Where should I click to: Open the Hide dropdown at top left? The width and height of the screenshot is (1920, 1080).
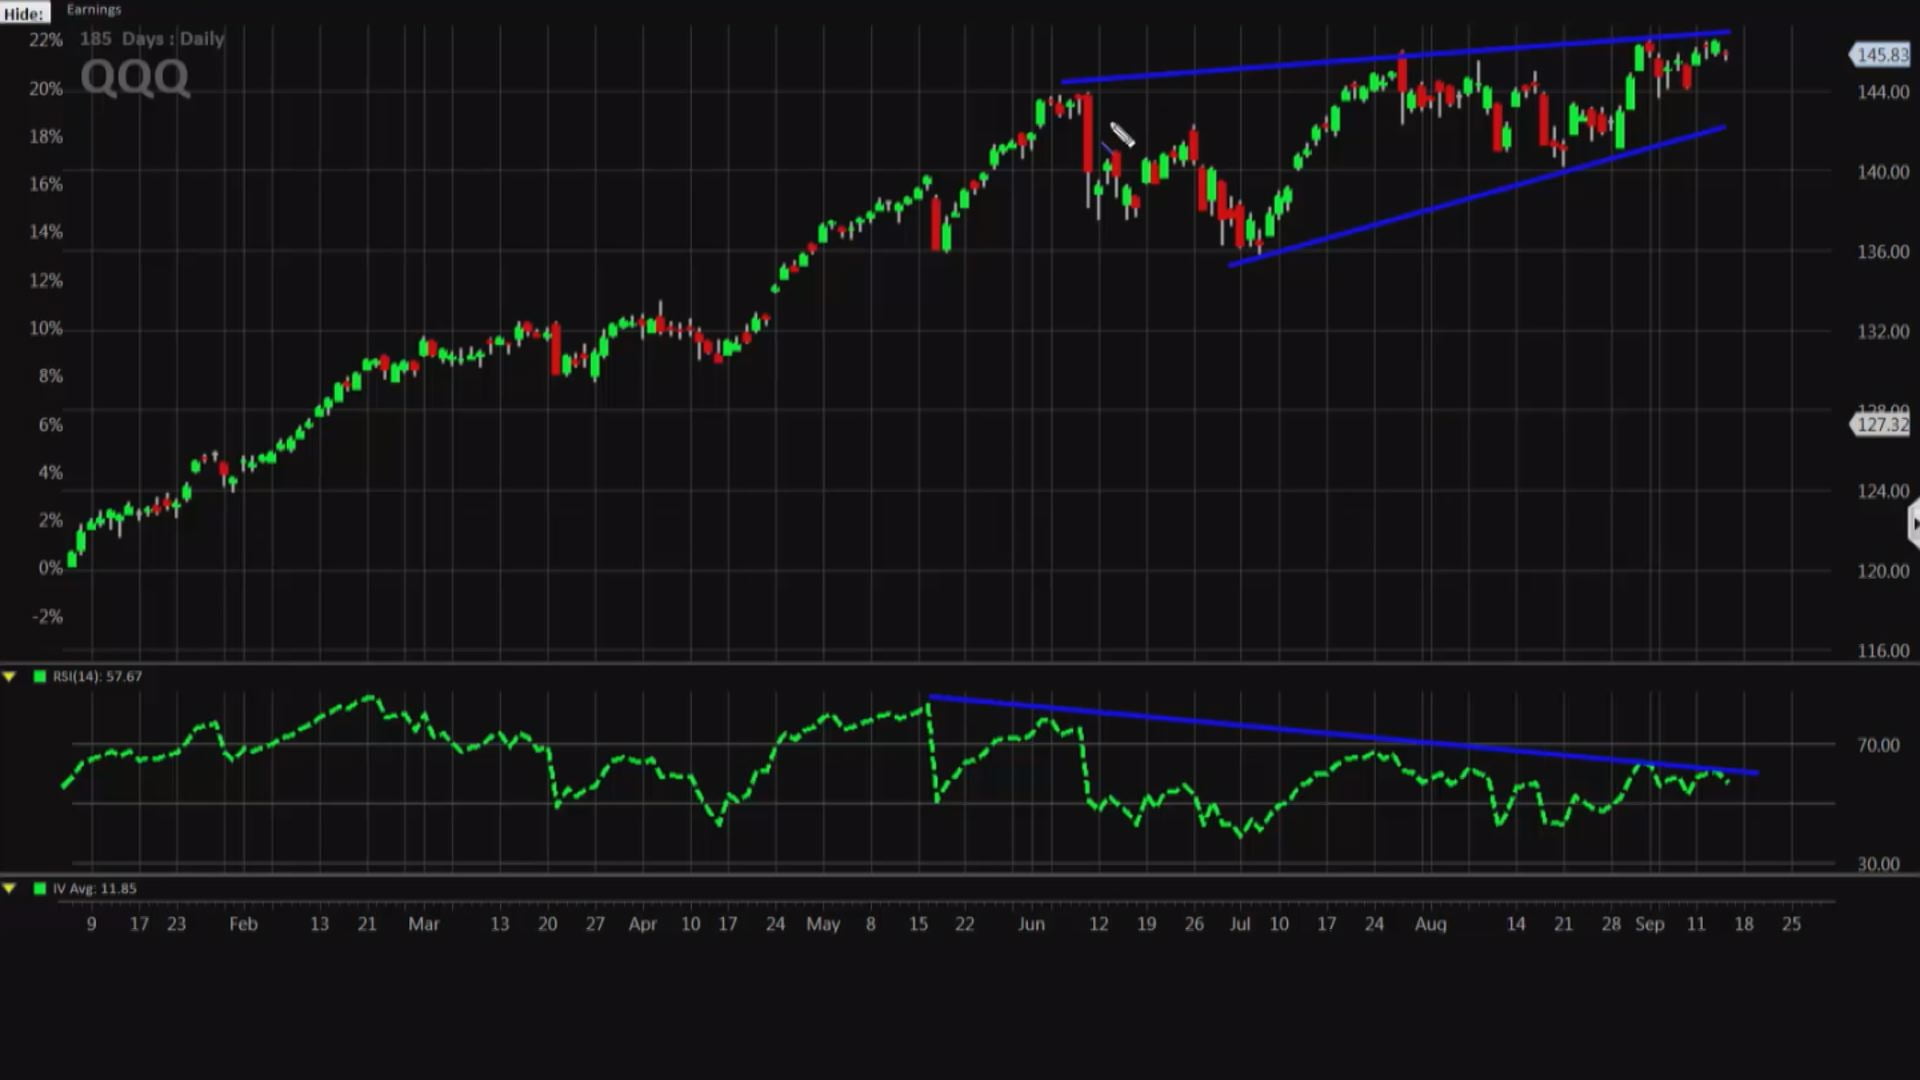click(24, 13)
